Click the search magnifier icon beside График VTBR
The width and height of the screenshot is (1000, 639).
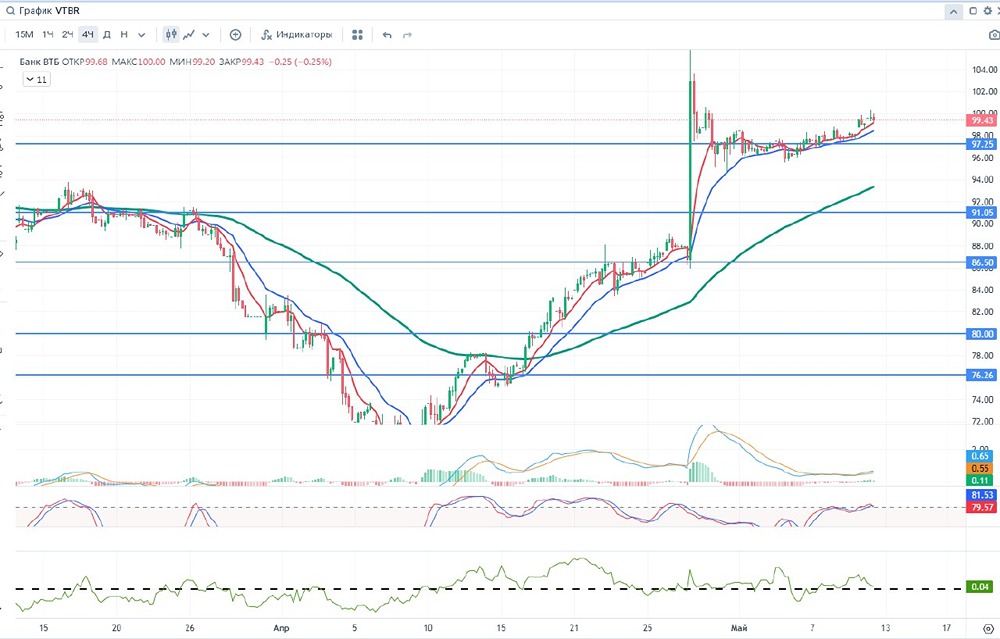click(10, 11)
